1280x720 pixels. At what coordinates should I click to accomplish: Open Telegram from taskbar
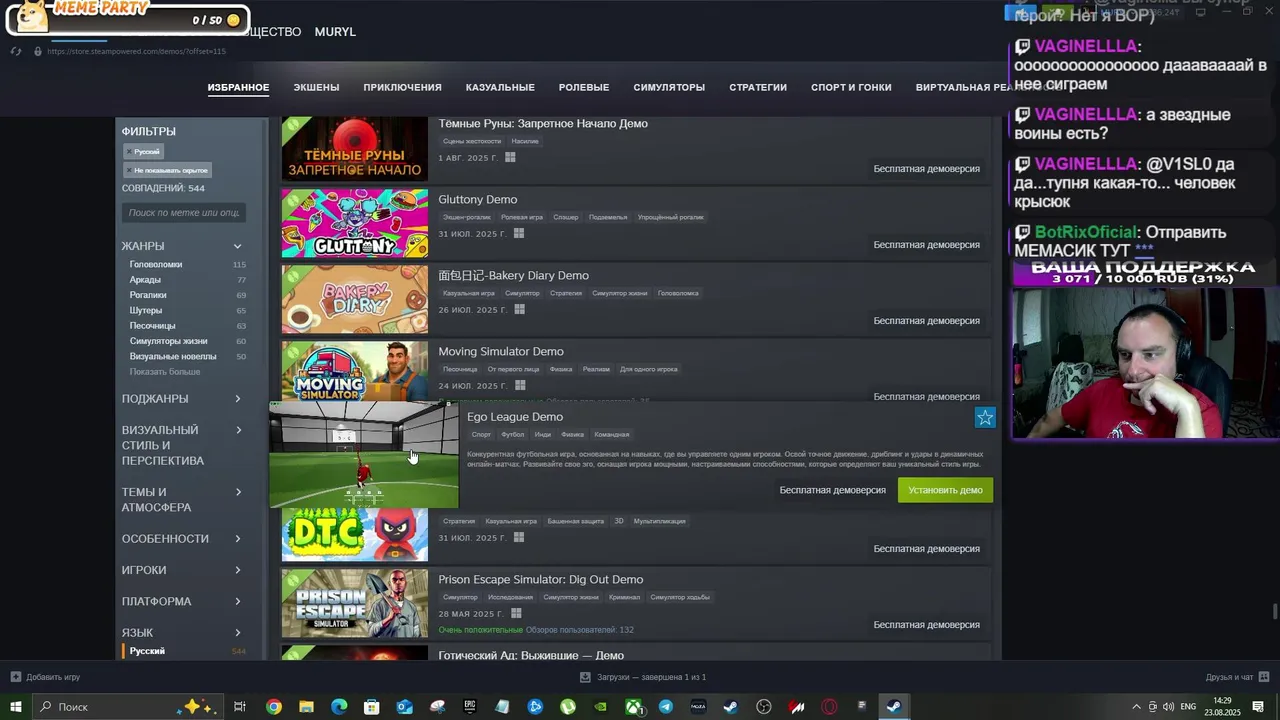pyautogui.click(x=666, y=707)
